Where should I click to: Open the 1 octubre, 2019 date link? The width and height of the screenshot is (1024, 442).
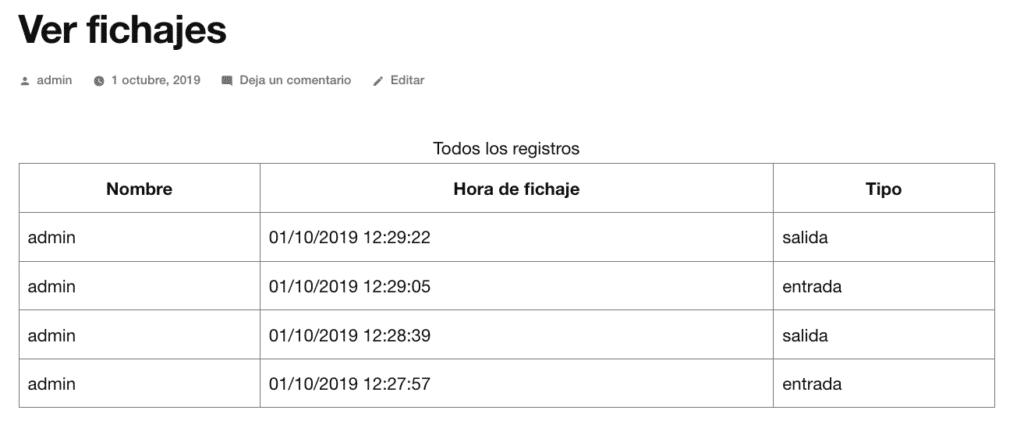click(155, 80)
